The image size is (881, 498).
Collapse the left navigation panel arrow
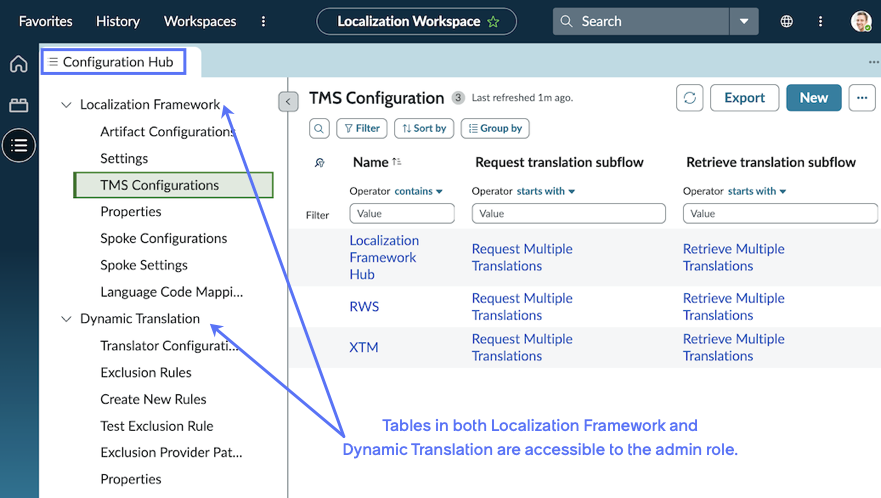pyautogui.click(x=288, y=102)
